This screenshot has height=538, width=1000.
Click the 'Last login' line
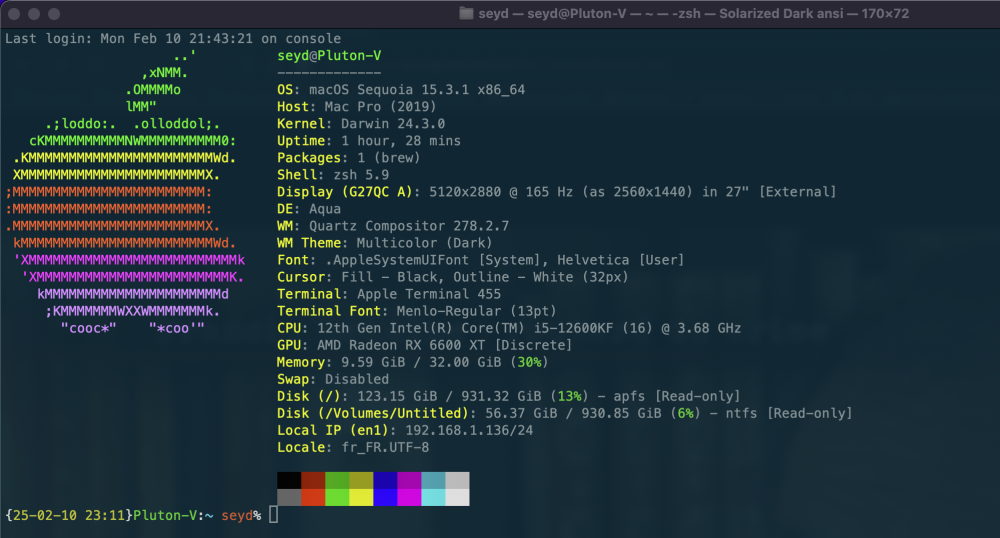(x=173, y=38)
